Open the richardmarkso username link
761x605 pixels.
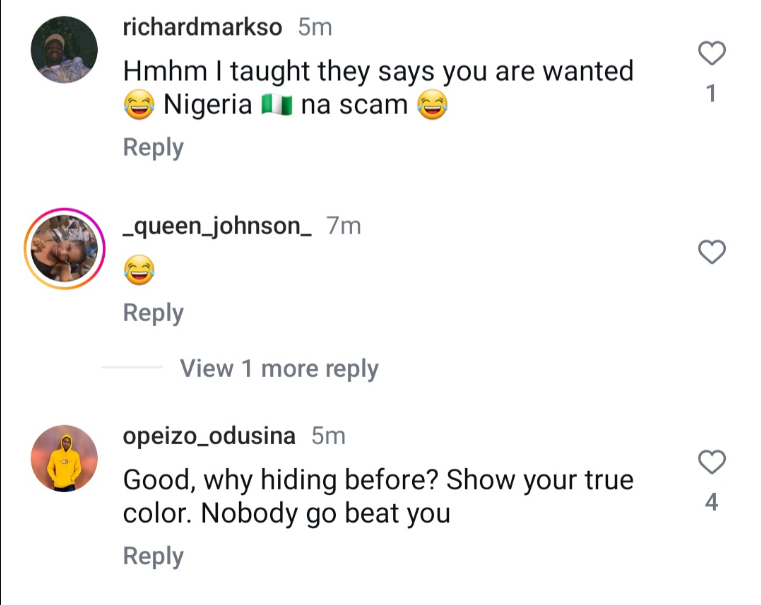coord(202,28)
